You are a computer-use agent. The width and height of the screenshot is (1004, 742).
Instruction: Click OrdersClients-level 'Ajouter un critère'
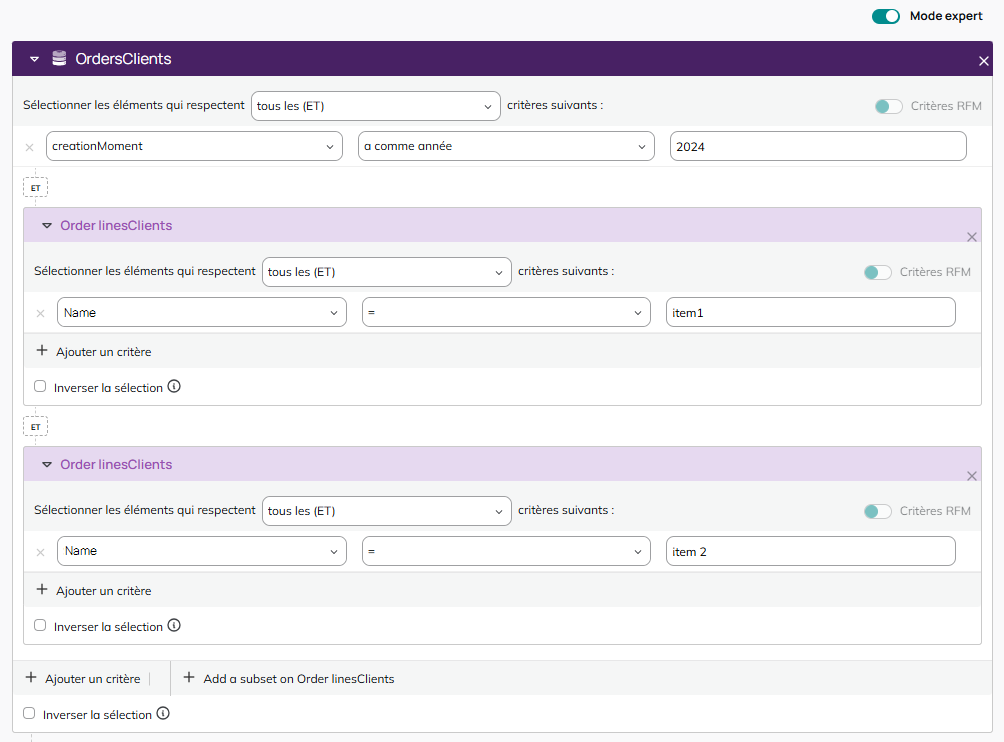(83, 679)
